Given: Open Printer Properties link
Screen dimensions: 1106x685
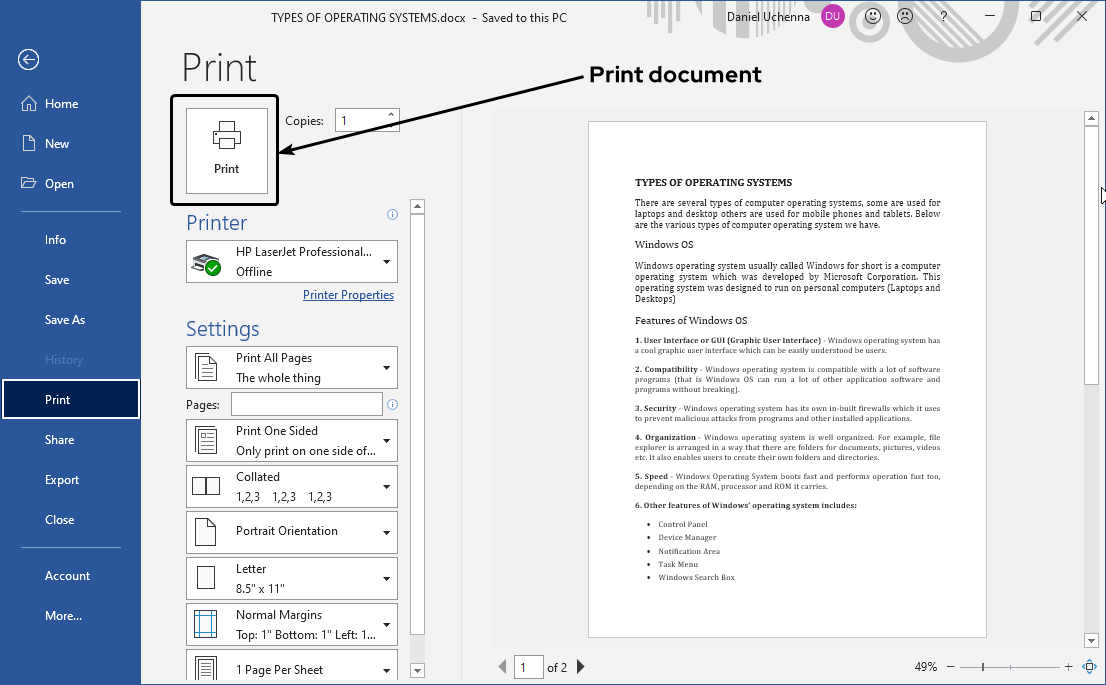Looking at the screenshot, I should click(x=348, y=294).
